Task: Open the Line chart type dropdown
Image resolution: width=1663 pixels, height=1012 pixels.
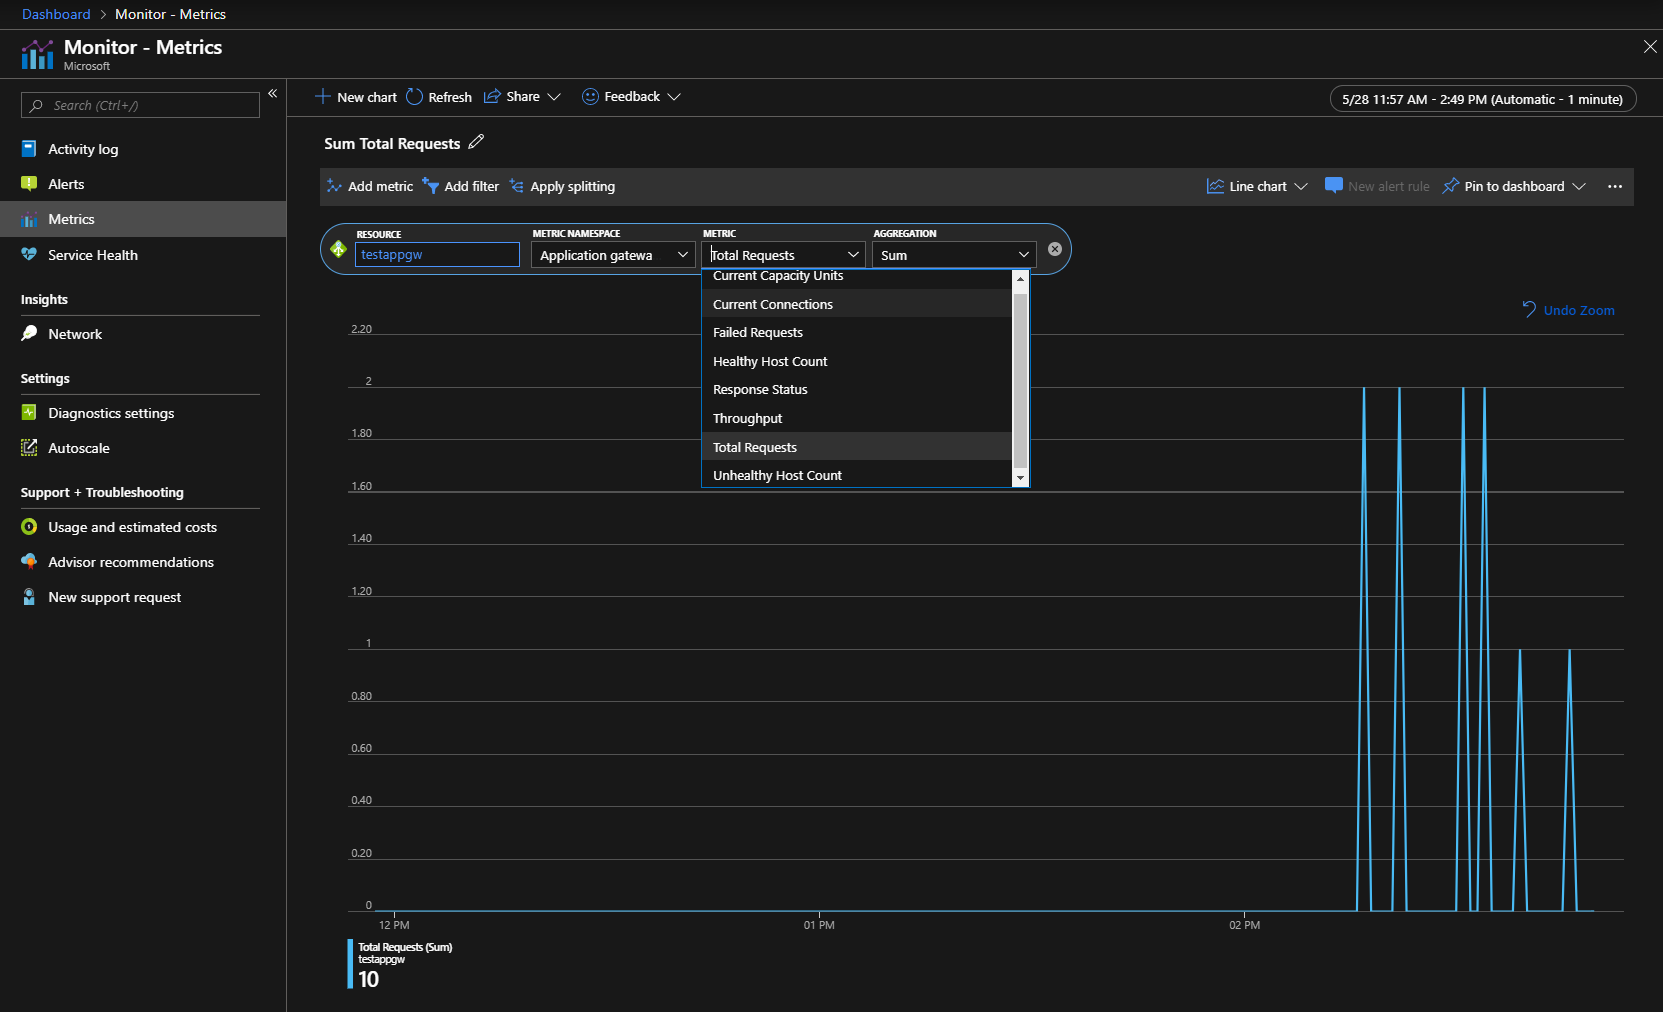Action: (1257, 186)
